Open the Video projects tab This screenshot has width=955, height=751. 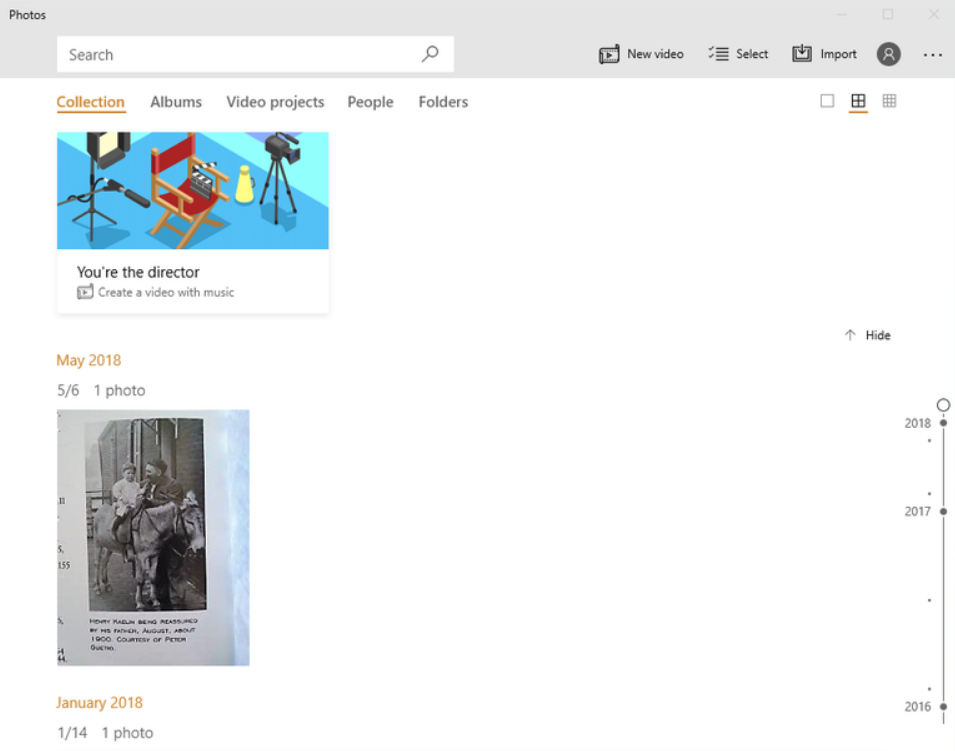(x=275, y=102)
